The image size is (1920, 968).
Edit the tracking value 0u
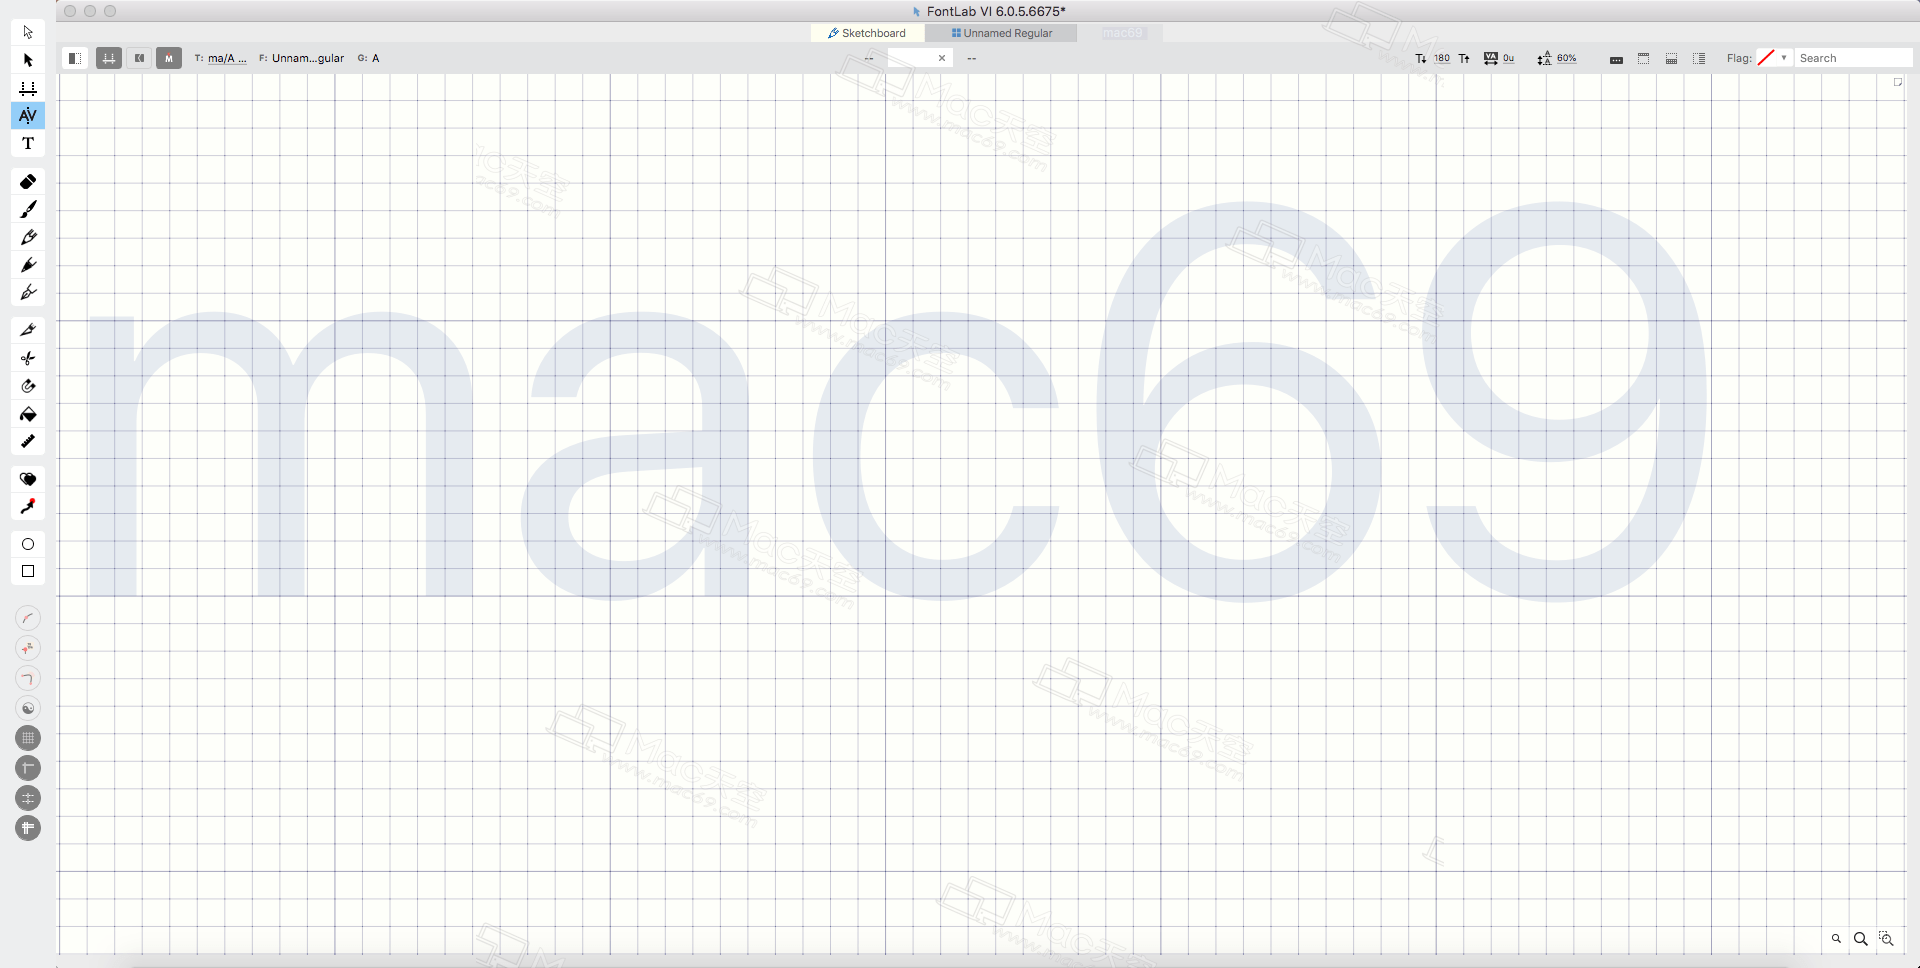pos(1509,58)
